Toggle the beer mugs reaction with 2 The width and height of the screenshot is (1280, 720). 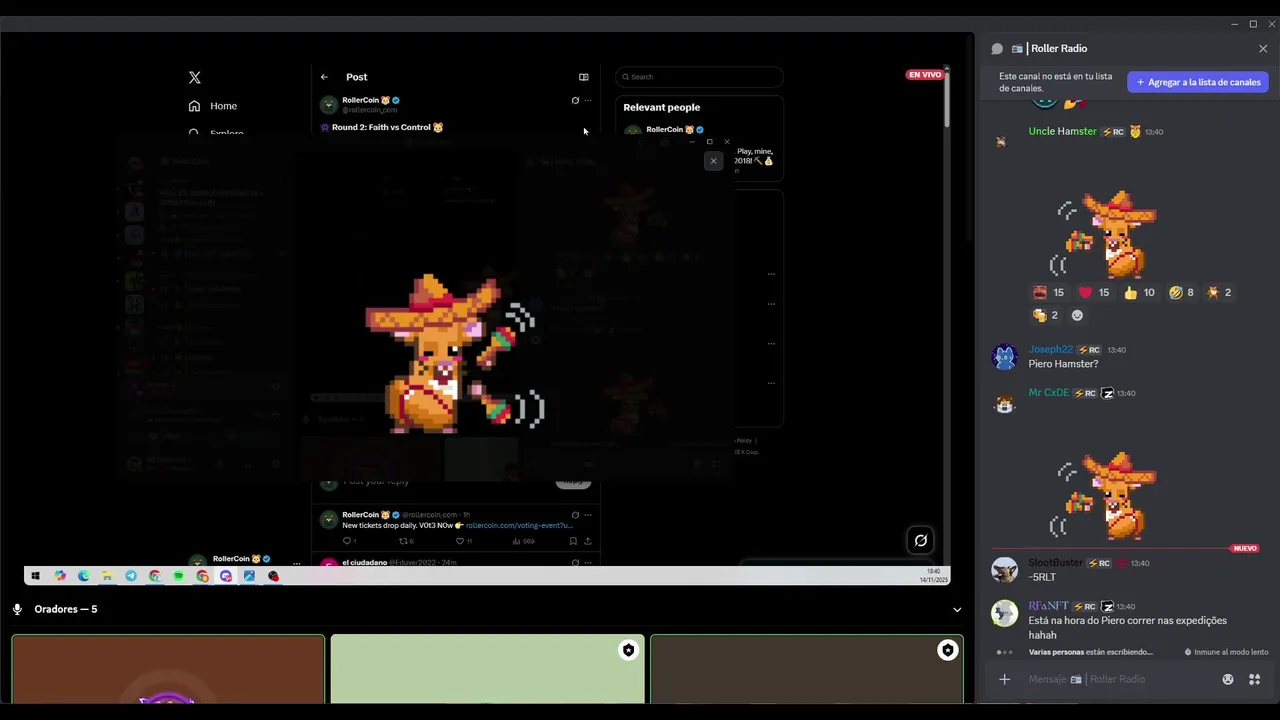pyautogui.click(x=1046, y=315)
